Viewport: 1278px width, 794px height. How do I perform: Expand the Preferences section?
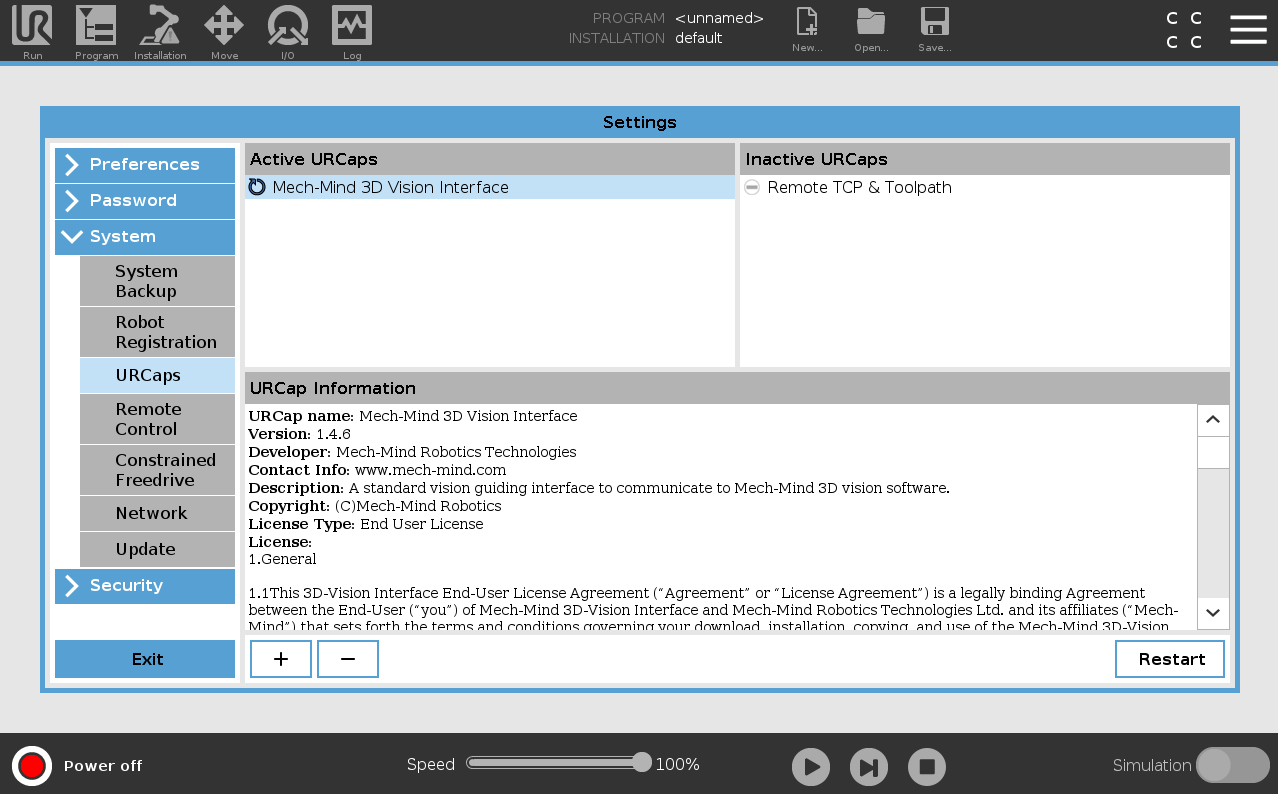coord(145,165)
